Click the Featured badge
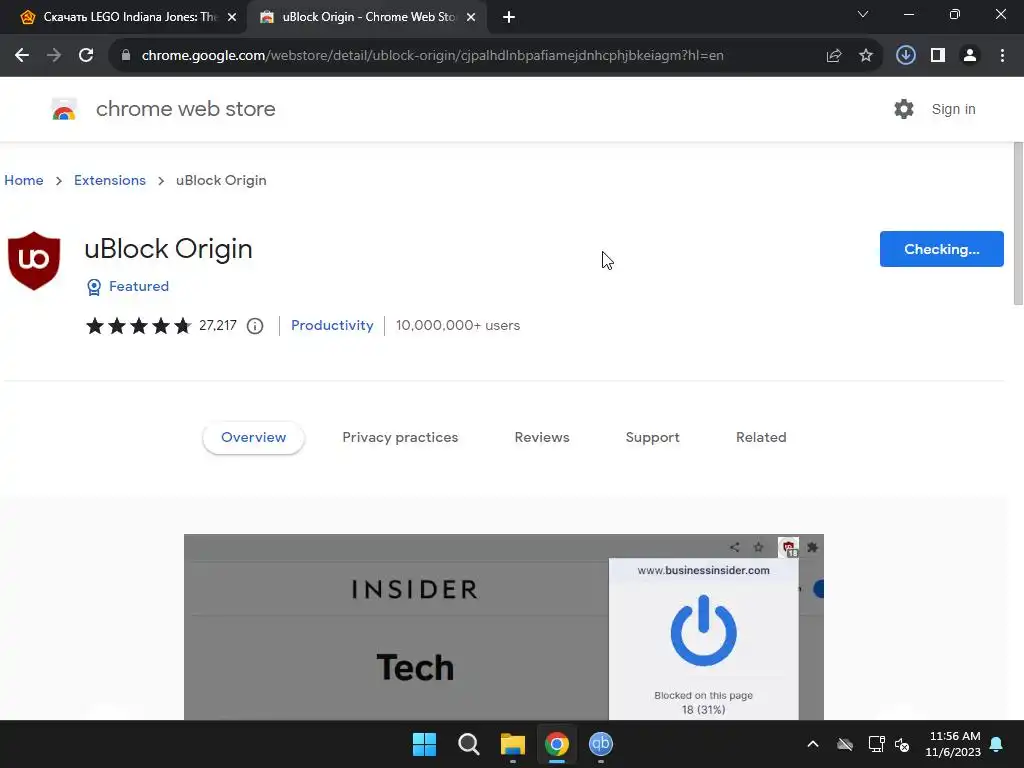This screenshot has height=768, width=1024. point(128,287)
